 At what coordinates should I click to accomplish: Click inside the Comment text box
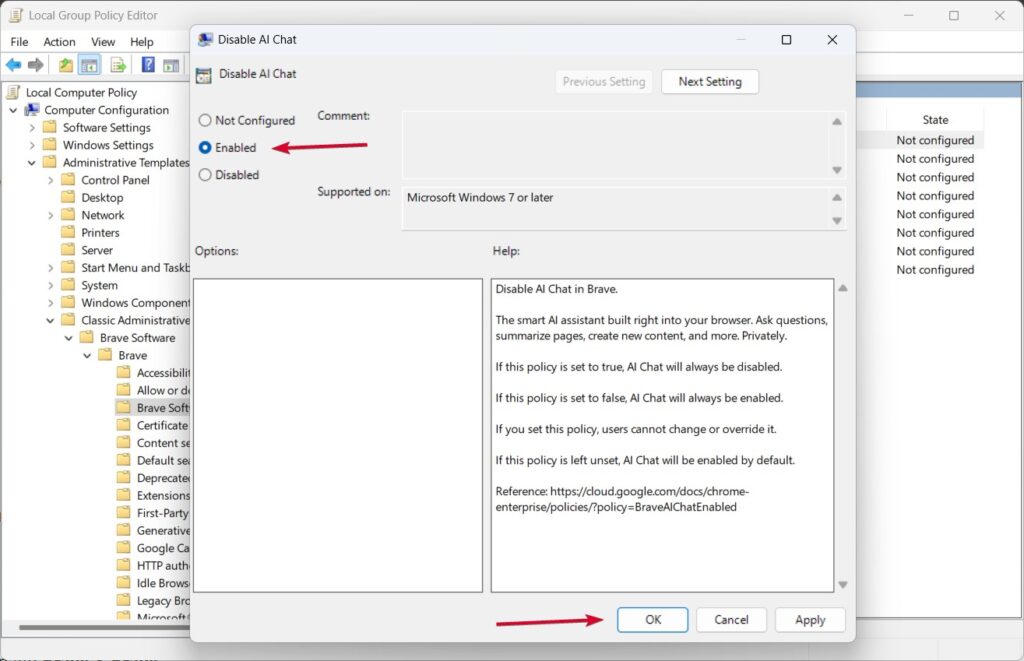pyautogui.click(x=616, y=145)
